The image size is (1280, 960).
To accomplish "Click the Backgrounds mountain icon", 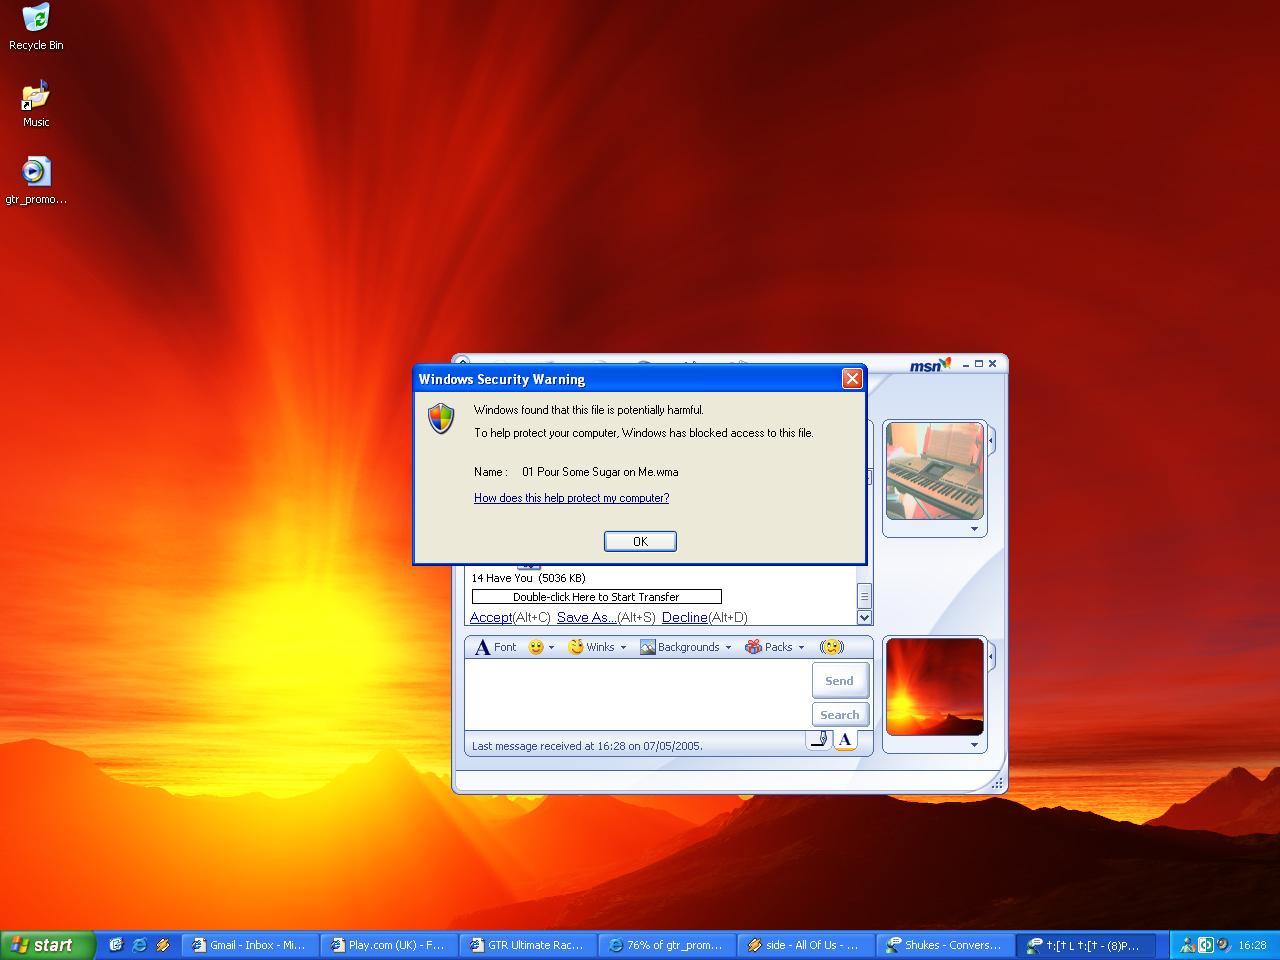I will tap(647, 646).
